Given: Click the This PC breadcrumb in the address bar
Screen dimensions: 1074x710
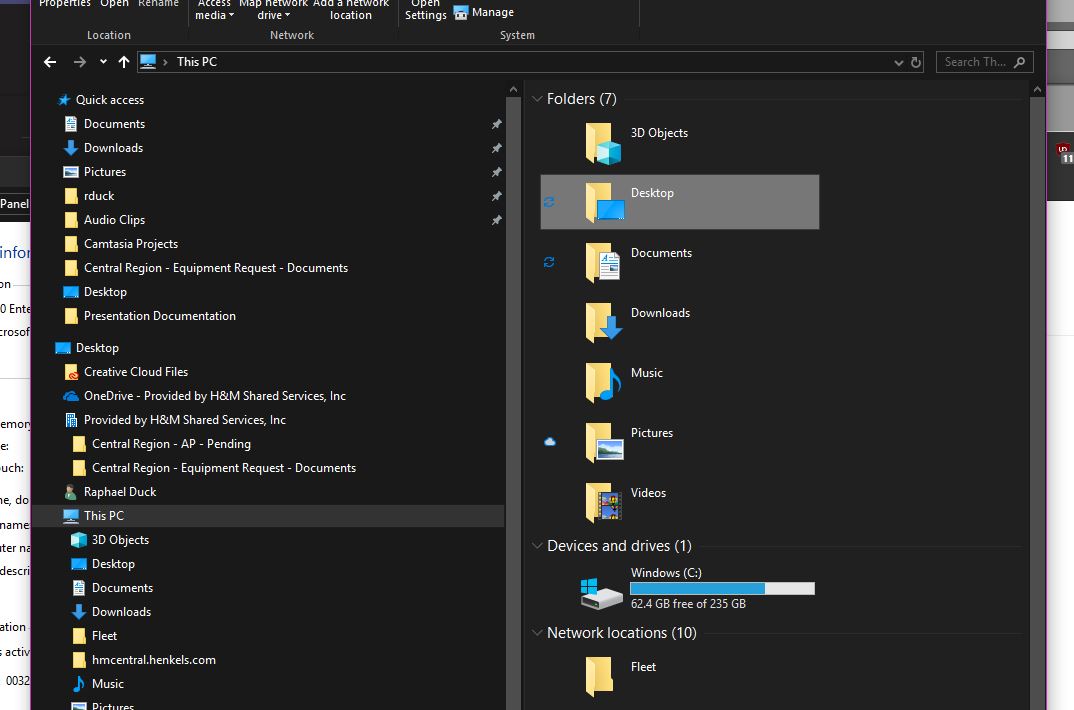Looking at the screenshot, I should tap(197, 62).
